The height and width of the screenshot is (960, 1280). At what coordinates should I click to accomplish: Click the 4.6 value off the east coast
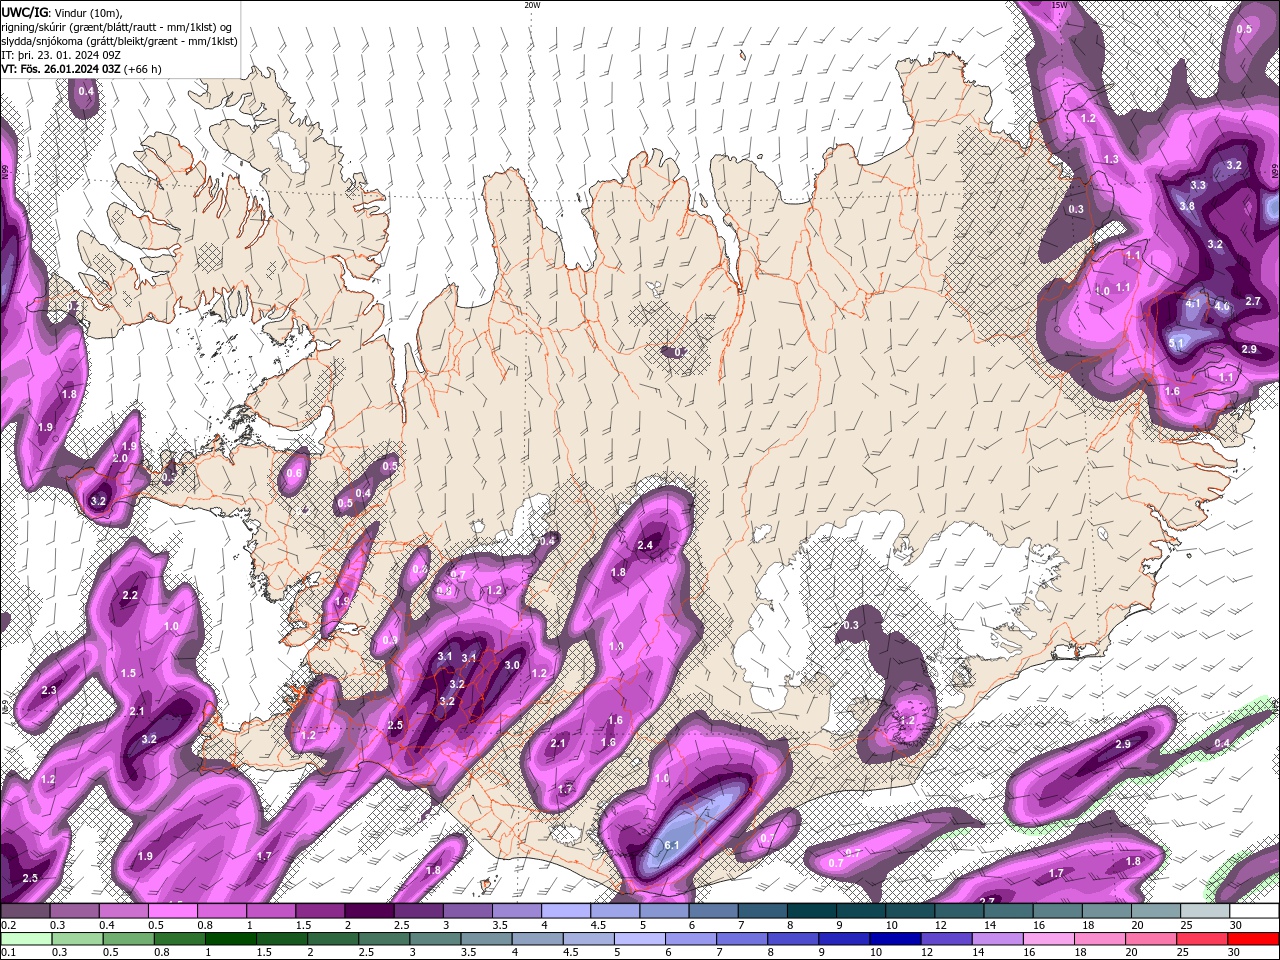(1221, 307)
